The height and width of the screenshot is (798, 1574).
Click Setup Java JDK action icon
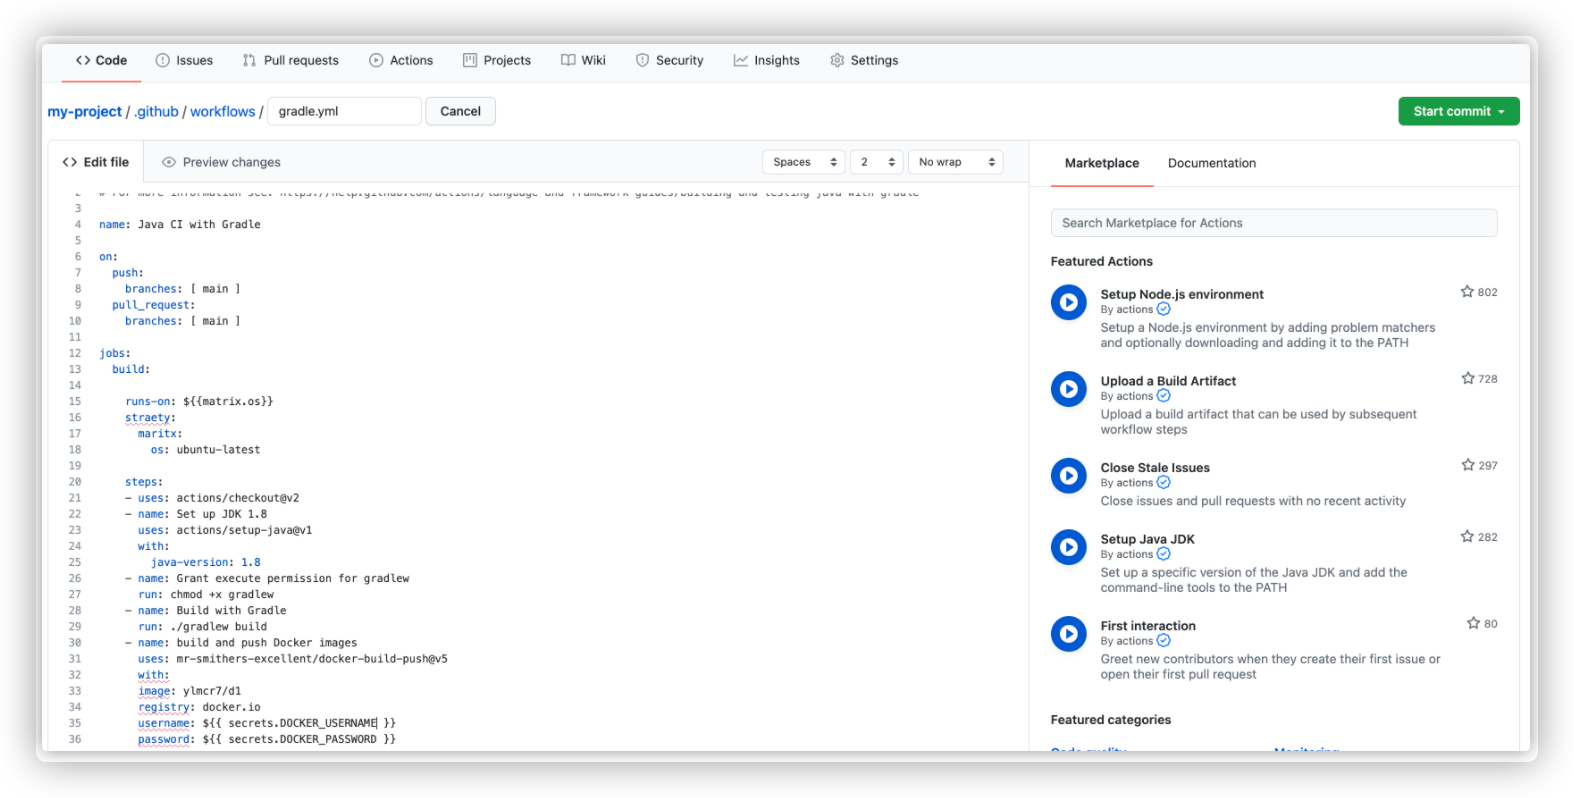[x=1069, y=547]
